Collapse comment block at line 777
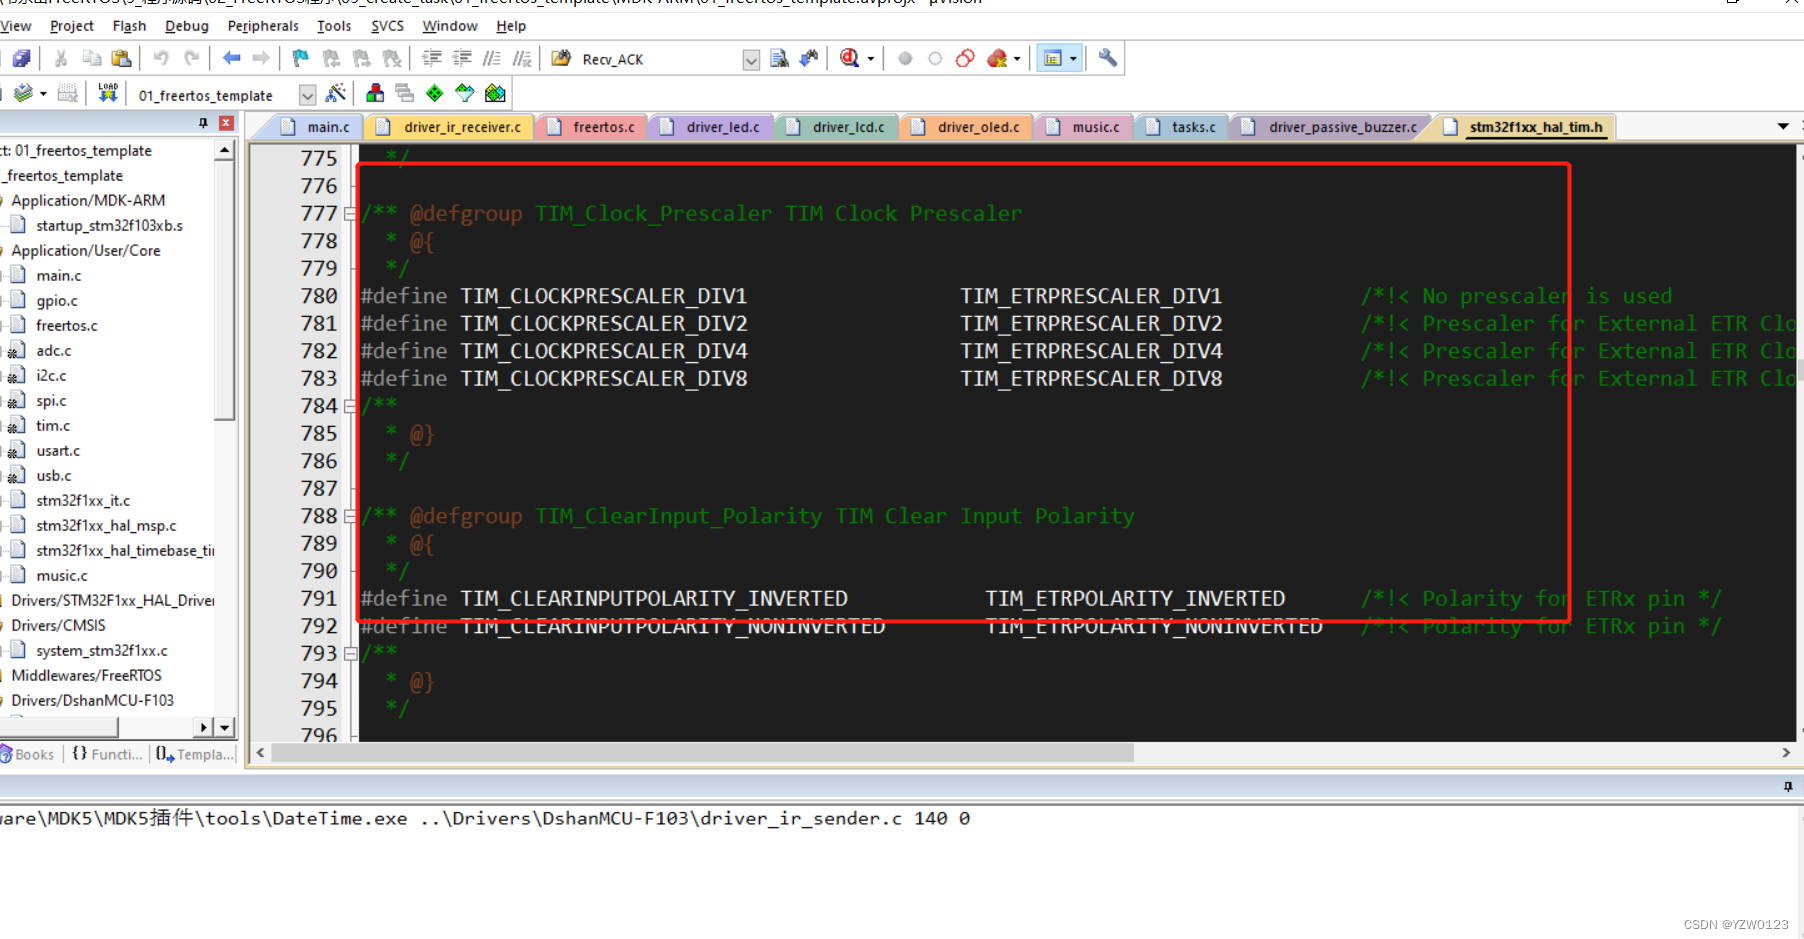Image resolution: width=1804 pixels, height=939 pixels. pos(350,214)
